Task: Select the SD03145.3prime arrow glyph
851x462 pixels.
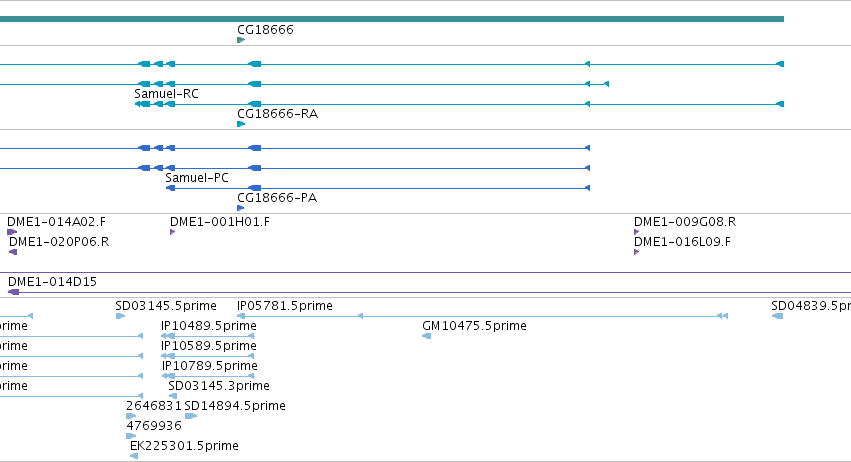Action: tap(173, 396)
